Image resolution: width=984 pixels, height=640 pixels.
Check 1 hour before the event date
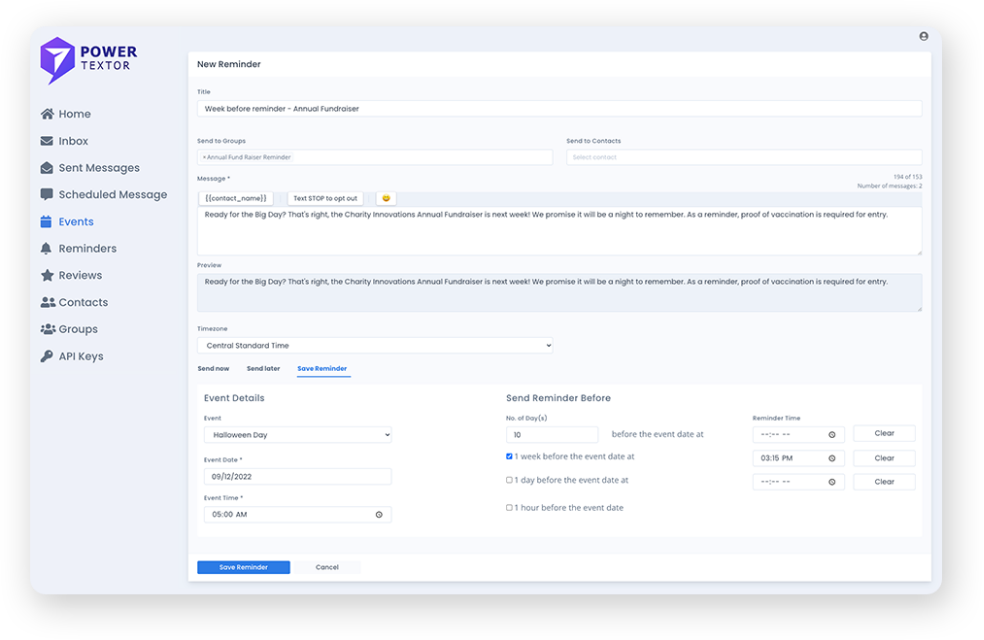[510, 508]
